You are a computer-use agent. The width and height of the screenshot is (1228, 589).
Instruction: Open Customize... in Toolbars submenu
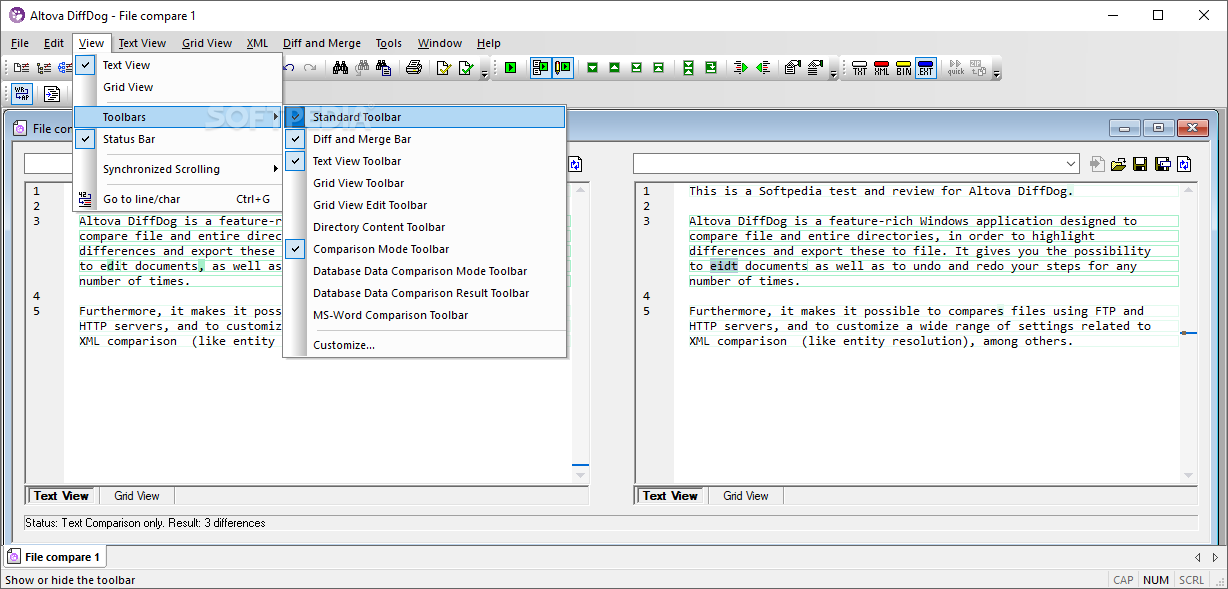425,345
